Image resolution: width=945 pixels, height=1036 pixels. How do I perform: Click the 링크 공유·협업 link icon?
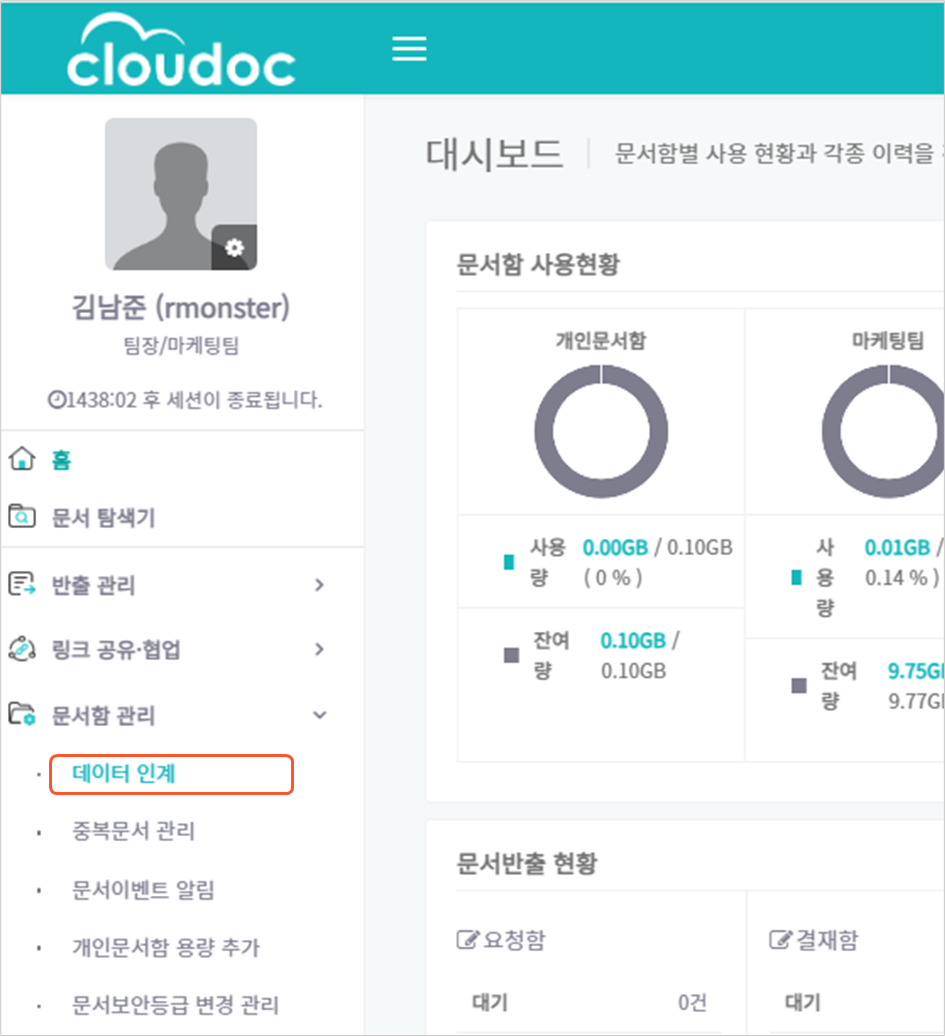pos(22,649)
